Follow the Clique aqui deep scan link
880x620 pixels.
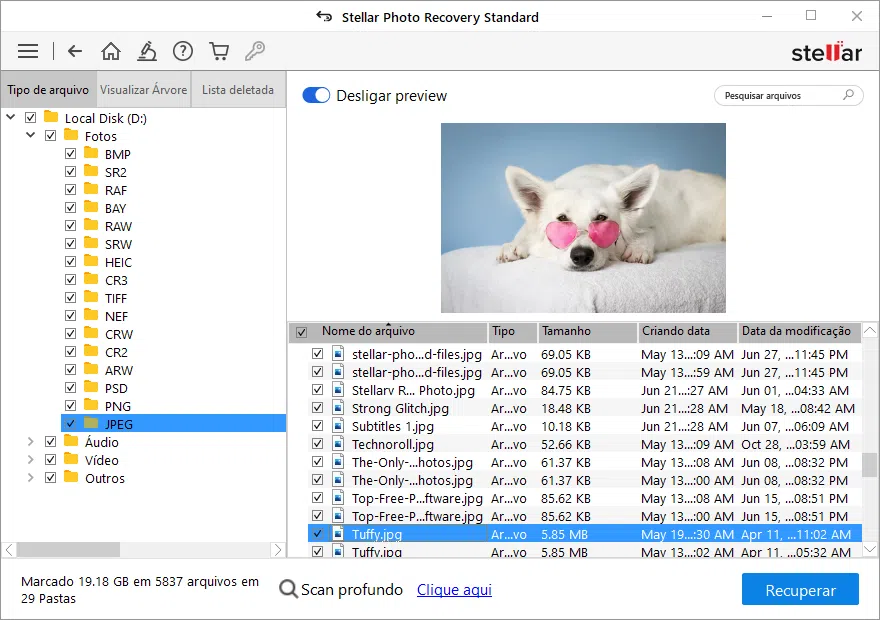click(454, 590)
